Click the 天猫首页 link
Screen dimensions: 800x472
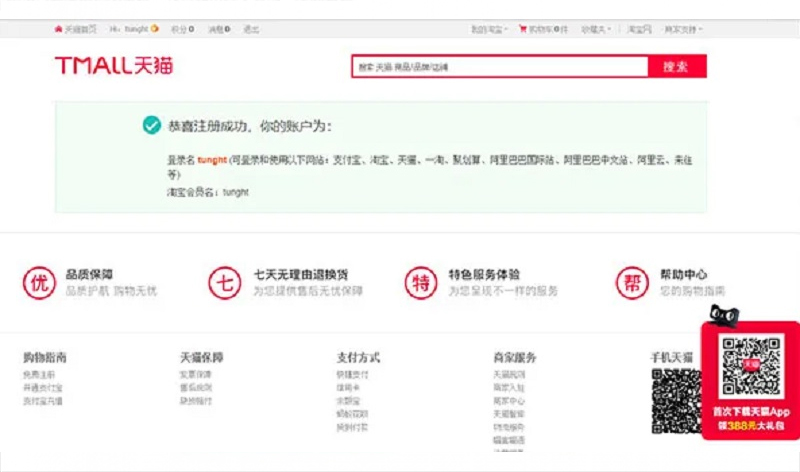pos(80,29)
